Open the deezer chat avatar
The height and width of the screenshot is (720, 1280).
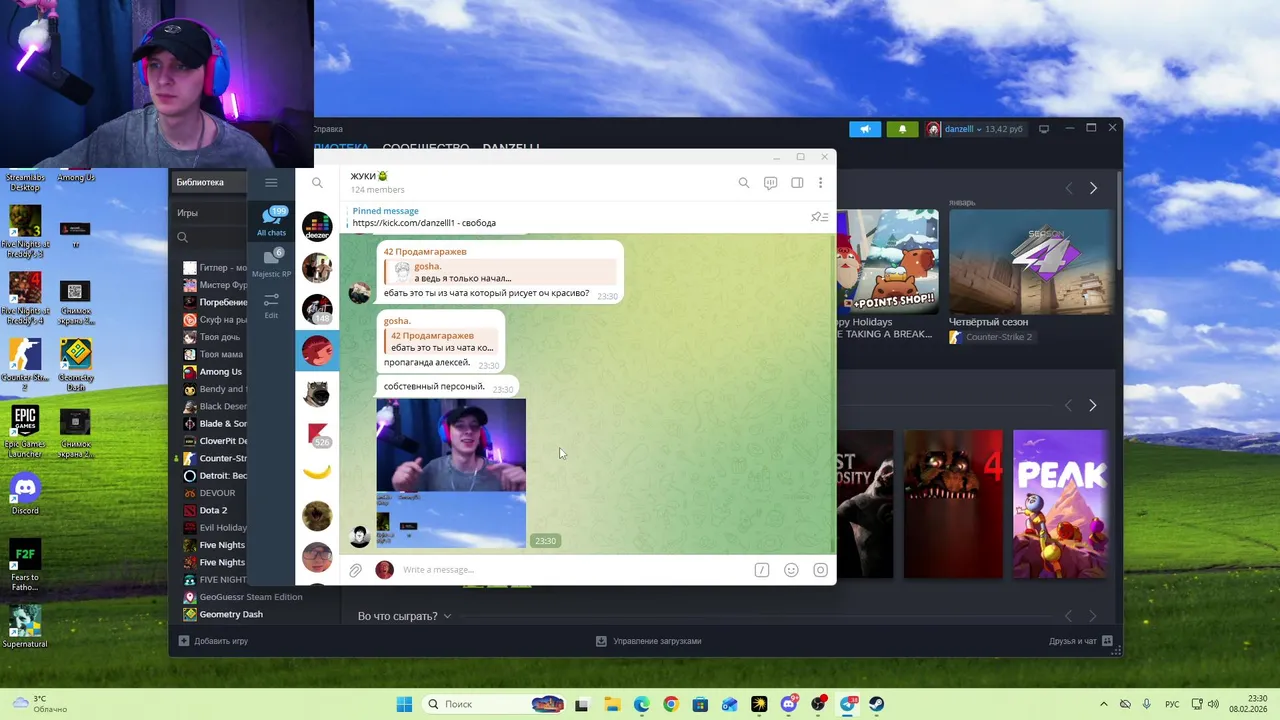coord(317,227)
